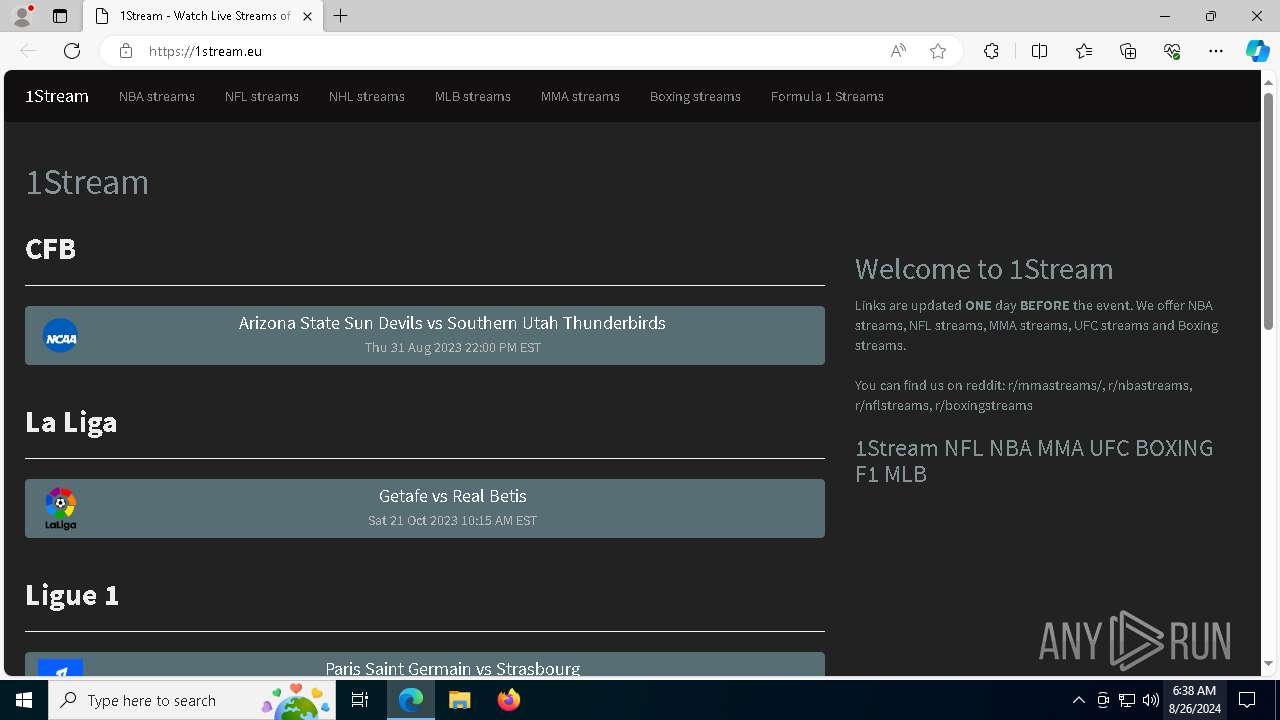Screen dimensions: 1280x720
Task: Show hidden system tray icons
Action: click(x=1078, y=700)
